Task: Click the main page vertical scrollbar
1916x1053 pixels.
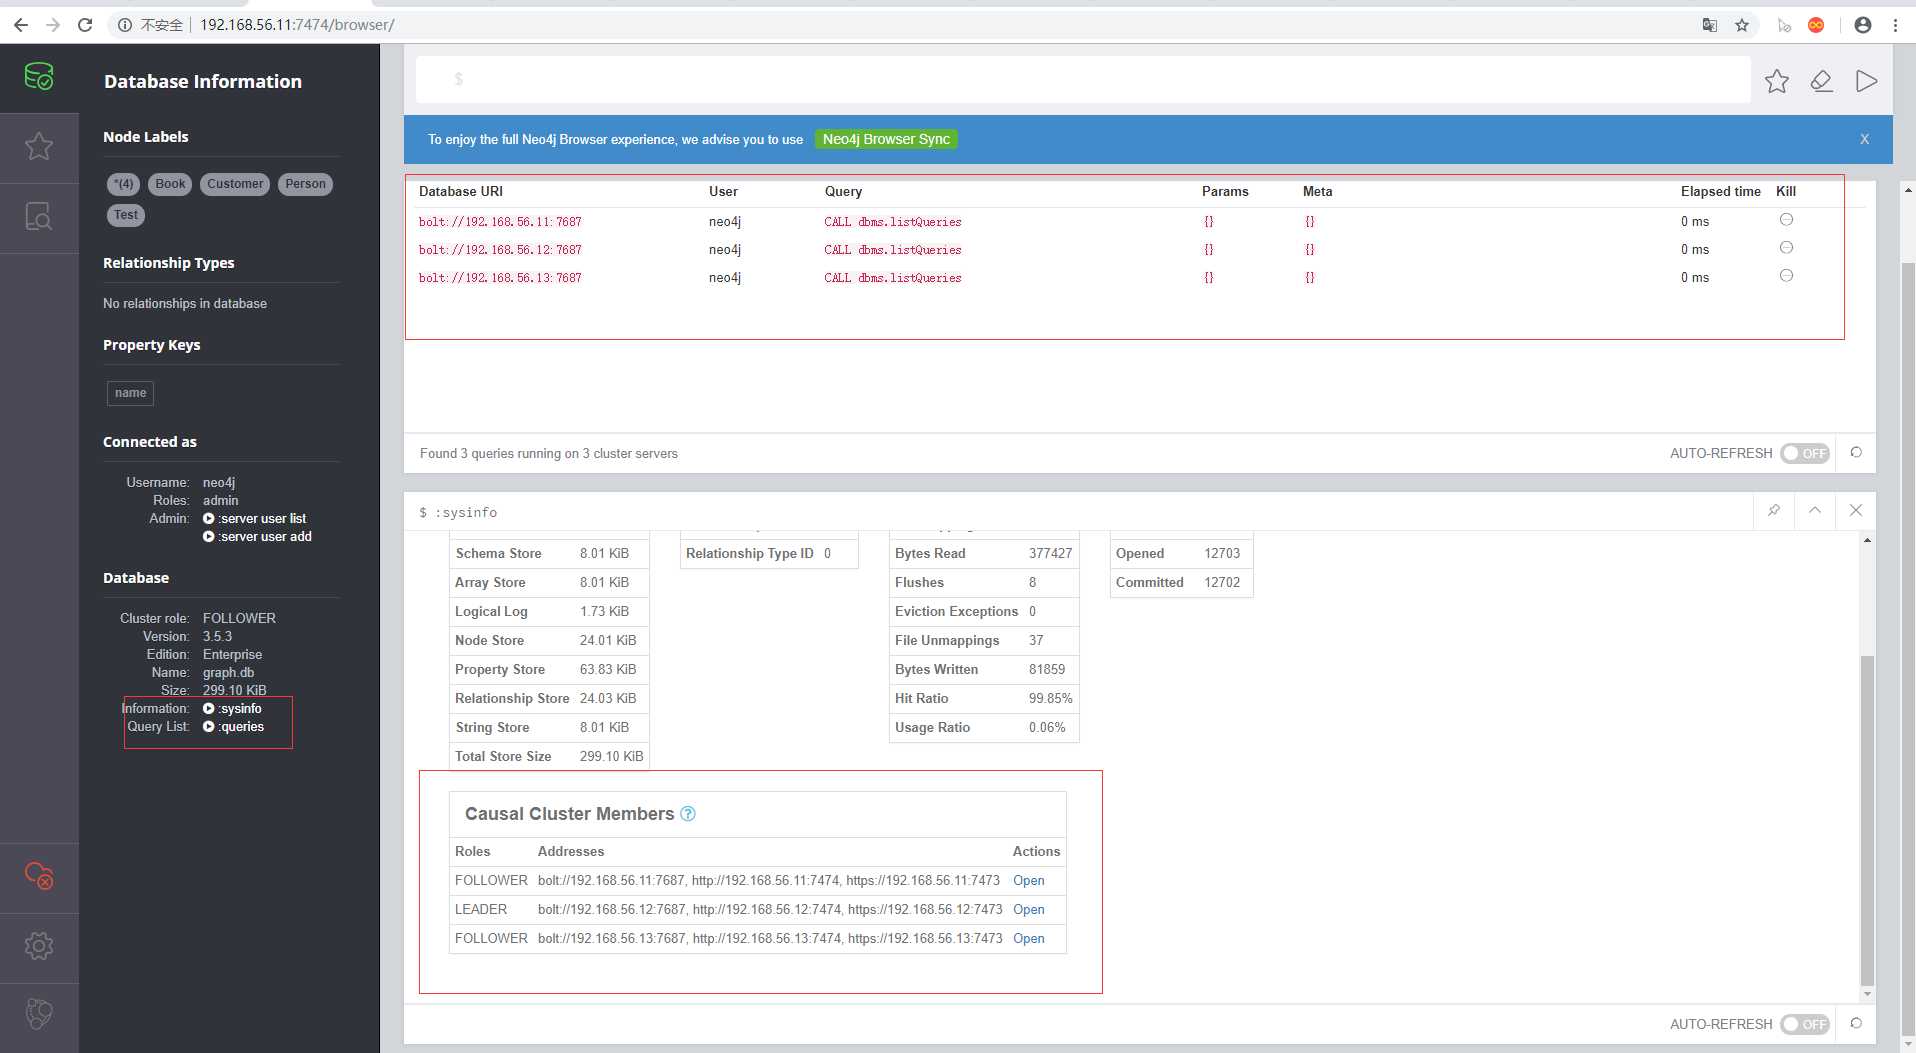Action: click(x=1908, y=650)
